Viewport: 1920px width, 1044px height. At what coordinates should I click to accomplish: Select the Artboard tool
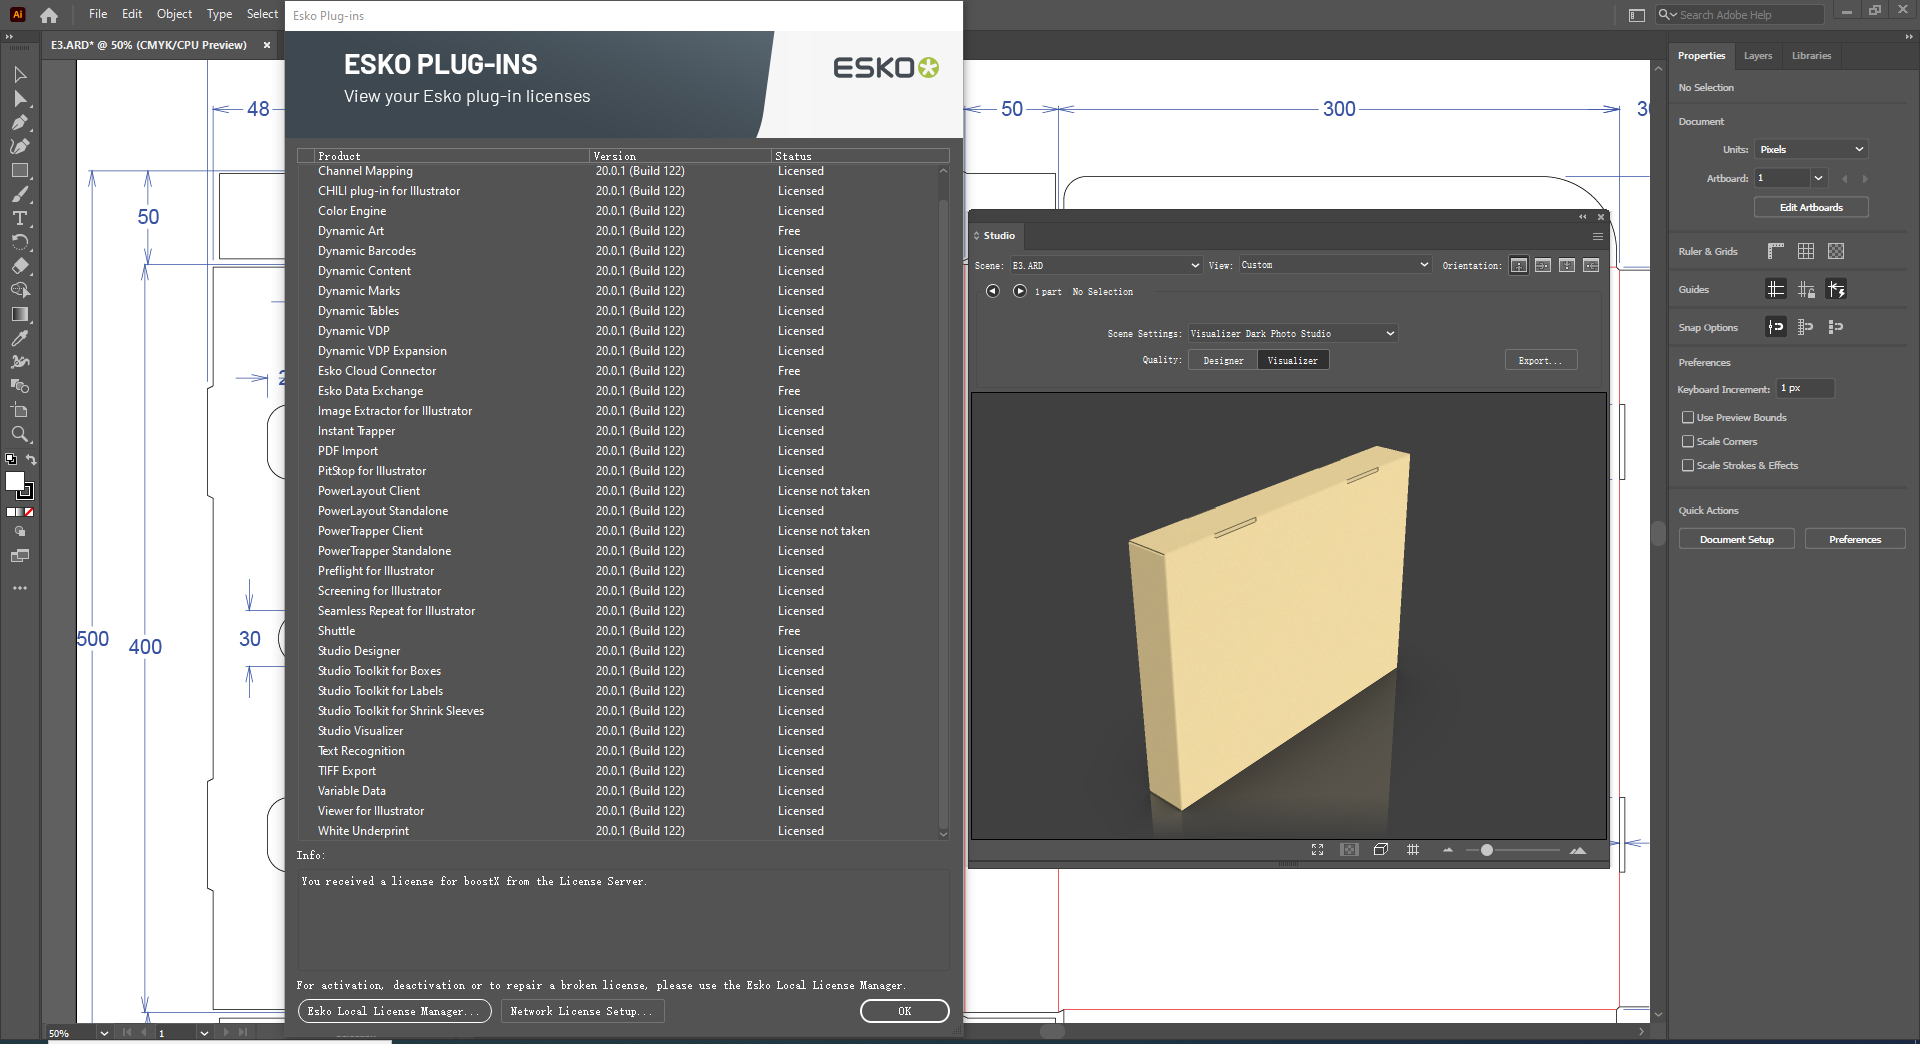[x=20, y=411]
